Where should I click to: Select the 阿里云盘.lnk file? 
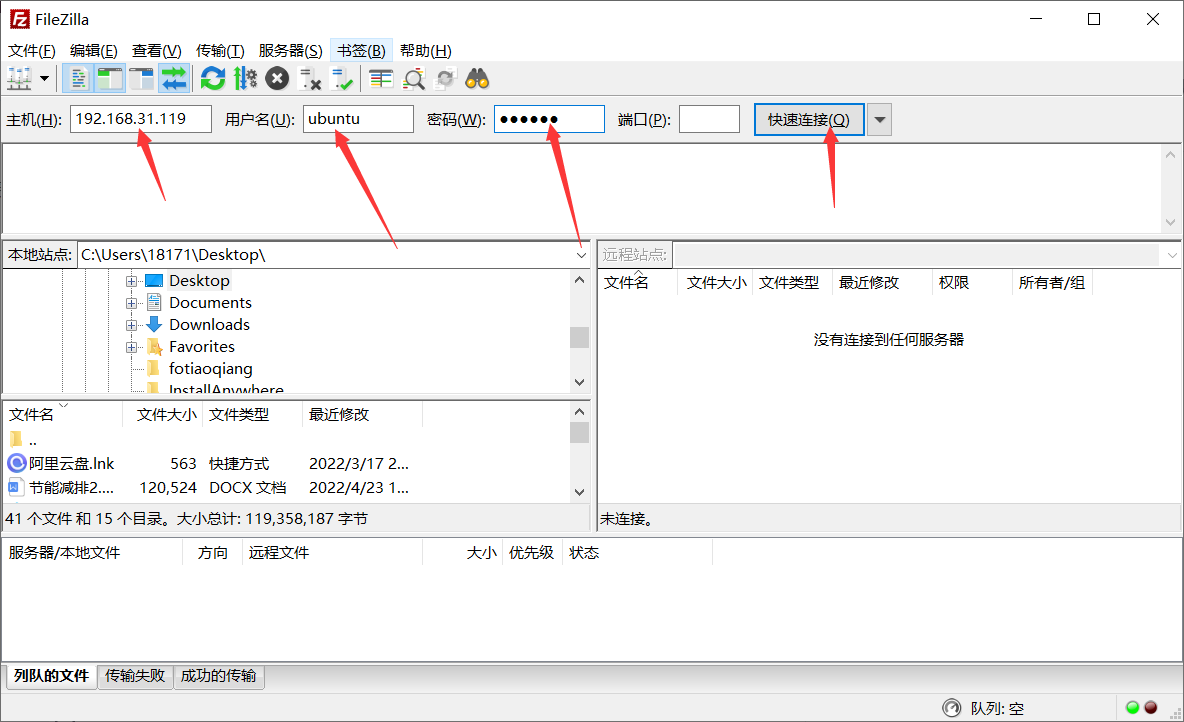pos(71,463)
